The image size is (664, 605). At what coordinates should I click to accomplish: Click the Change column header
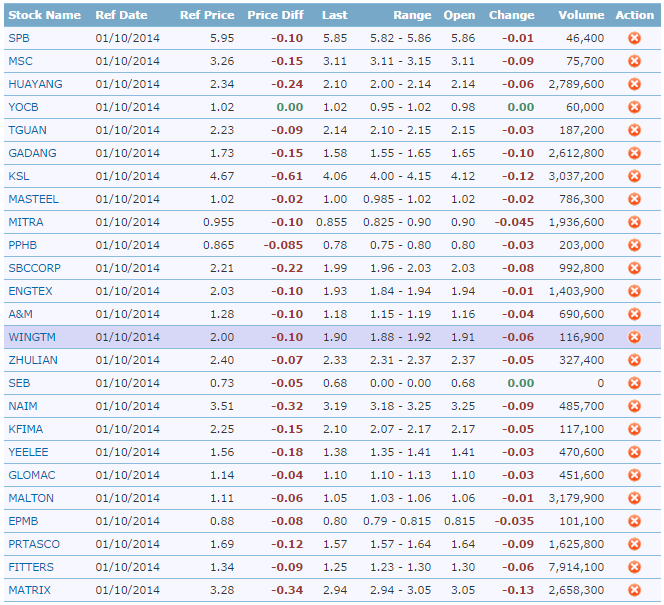pos(512,15)
